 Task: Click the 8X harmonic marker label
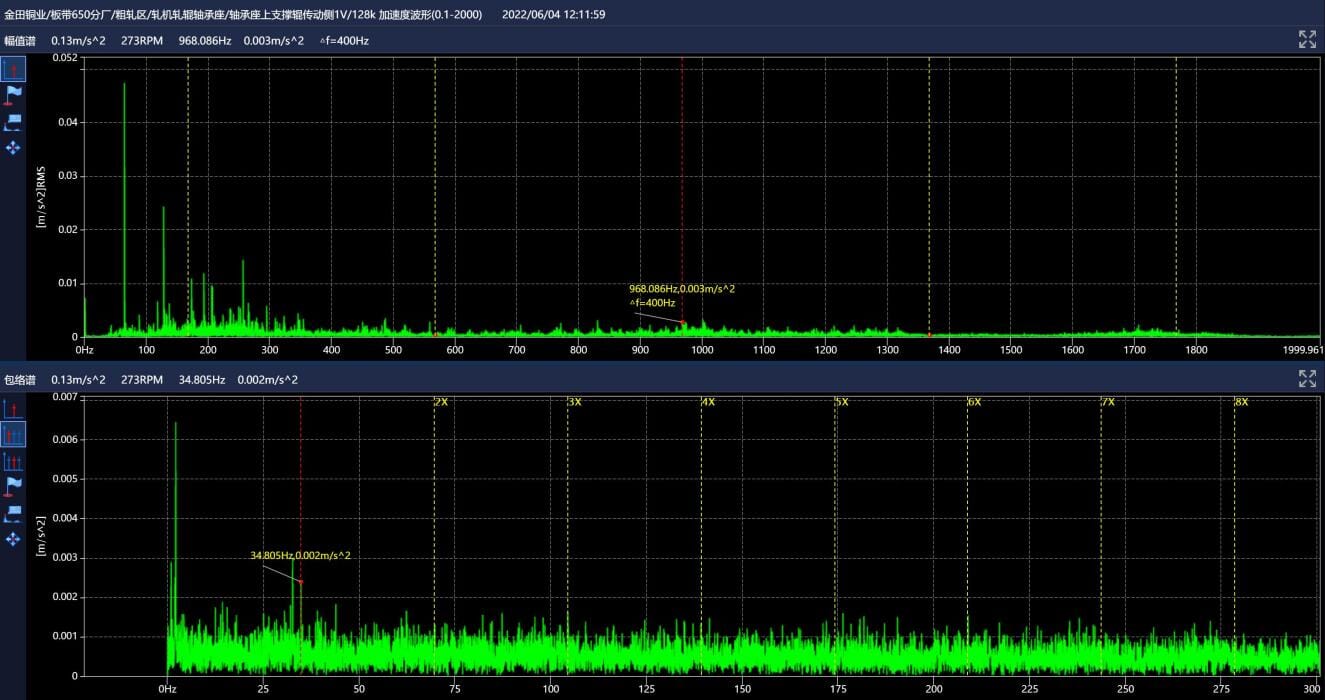[x=1241, y=402]
